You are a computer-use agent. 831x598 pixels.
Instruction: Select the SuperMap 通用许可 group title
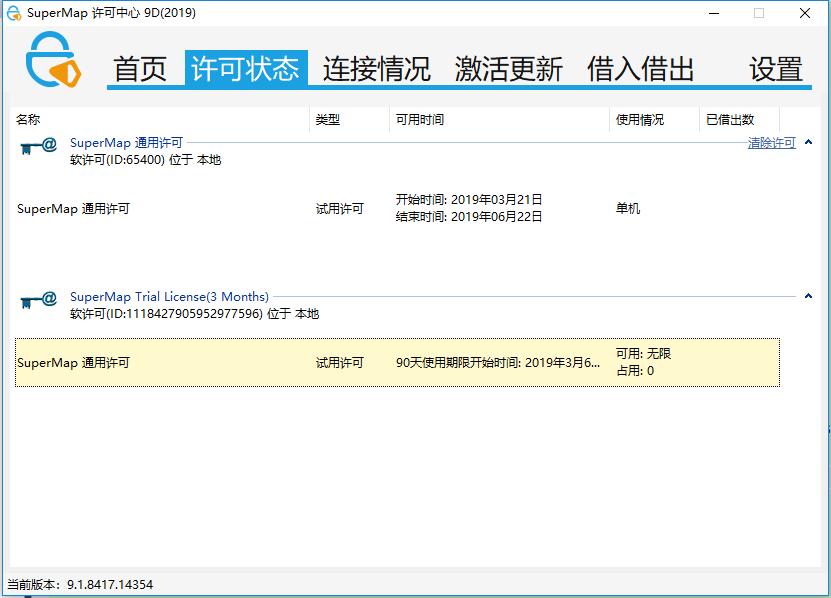click(x=126, y=143)
